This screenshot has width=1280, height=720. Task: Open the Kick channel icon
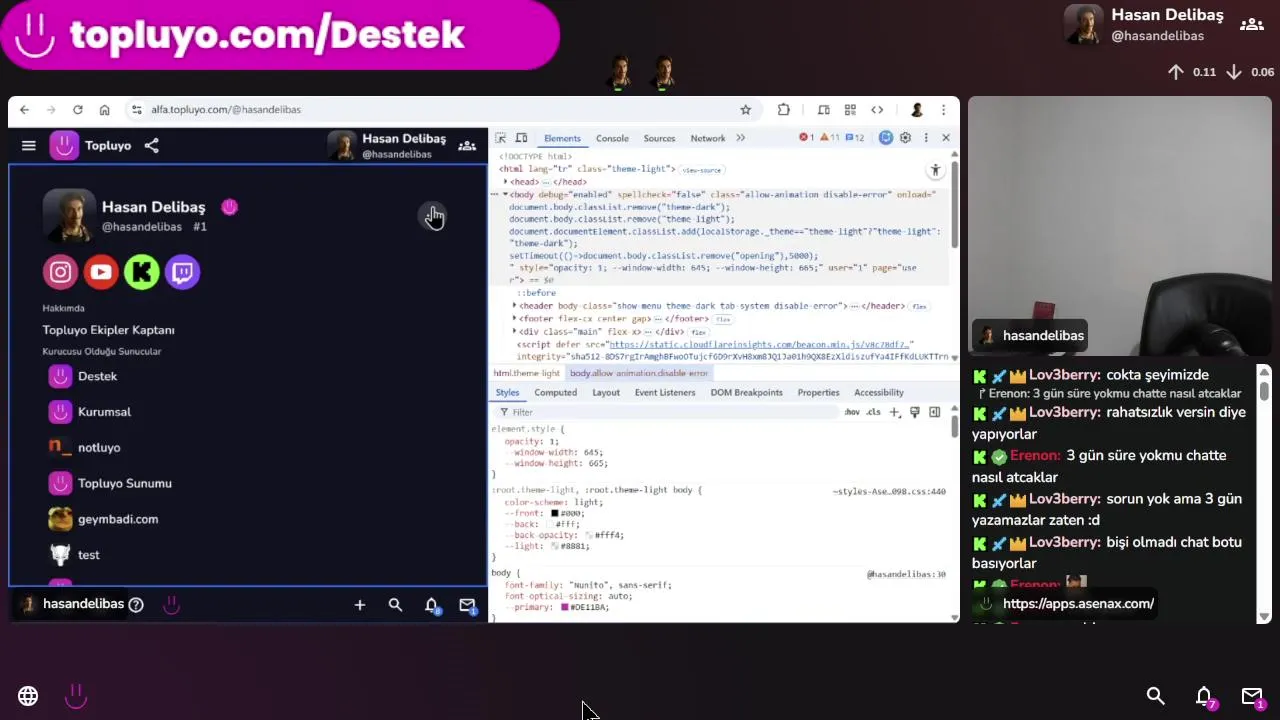[142, 272]
